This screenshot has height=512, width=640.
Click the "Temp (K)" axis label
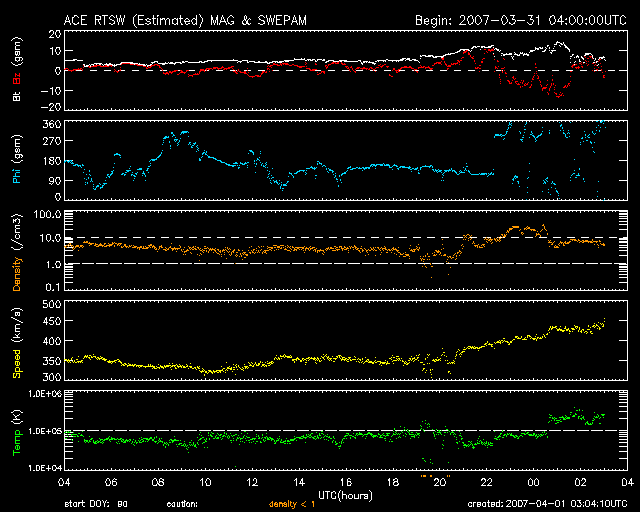coord(17,433)
